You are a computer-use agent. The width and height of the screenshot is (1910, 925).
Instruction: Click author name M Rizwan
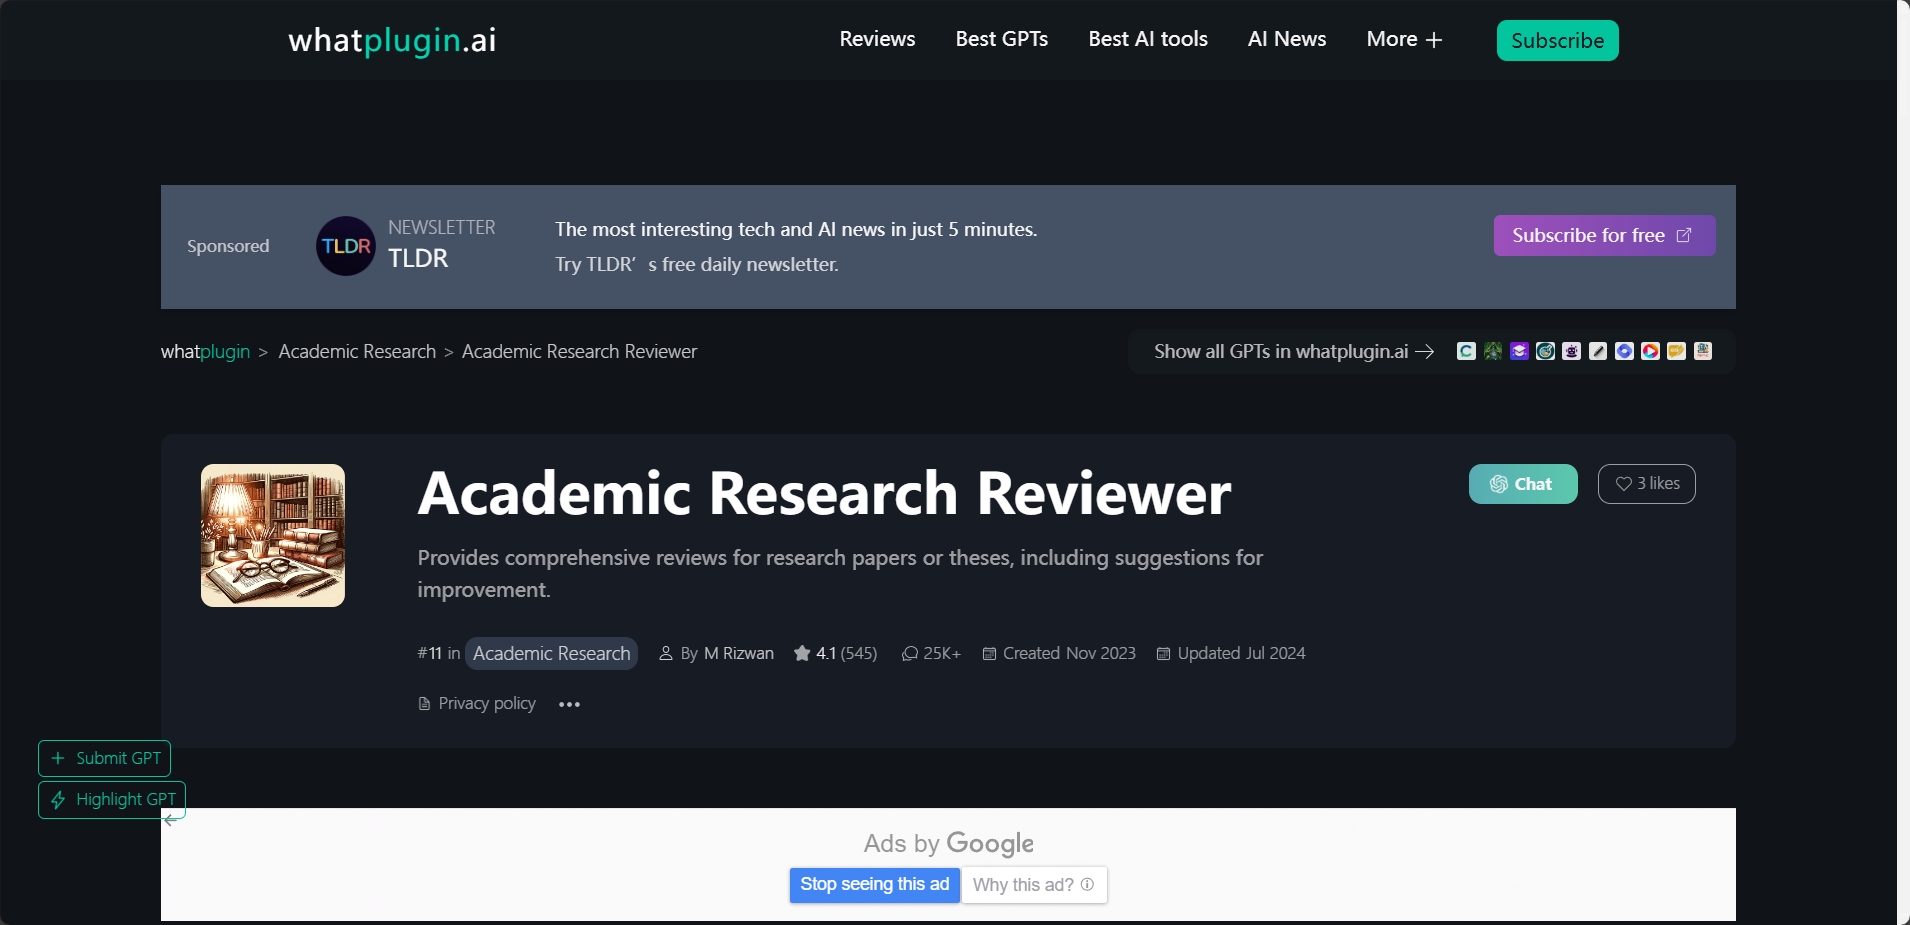tap(739, 653)
